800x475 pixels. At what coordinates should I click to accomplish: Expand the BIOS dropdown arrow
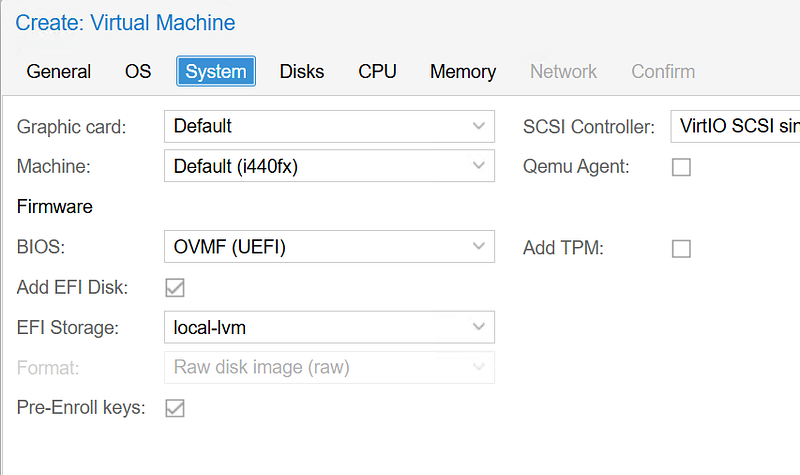click(478, 247)
